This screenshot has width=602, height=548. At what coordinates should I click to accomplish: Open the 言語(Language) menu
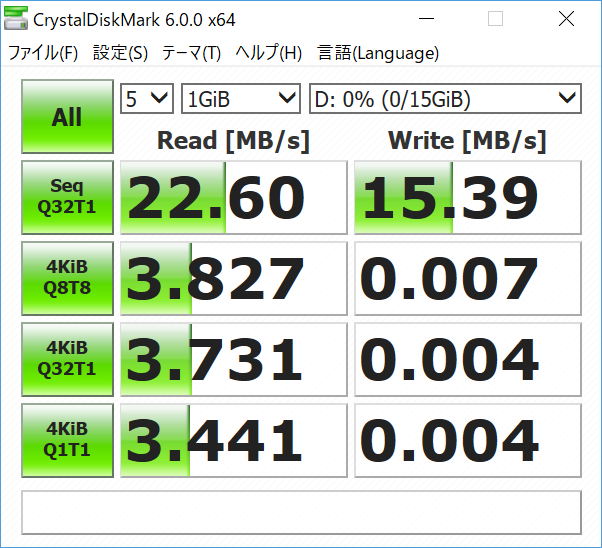(x=378, y=53)
